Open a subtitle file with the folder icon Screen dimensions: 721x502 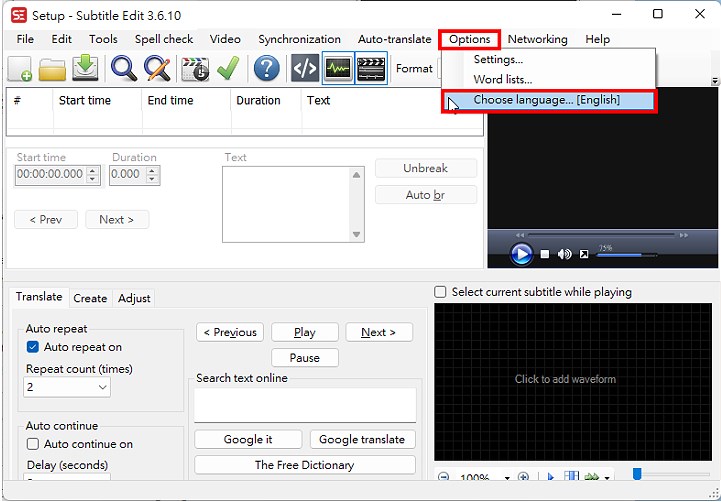(x=52, y=68)
